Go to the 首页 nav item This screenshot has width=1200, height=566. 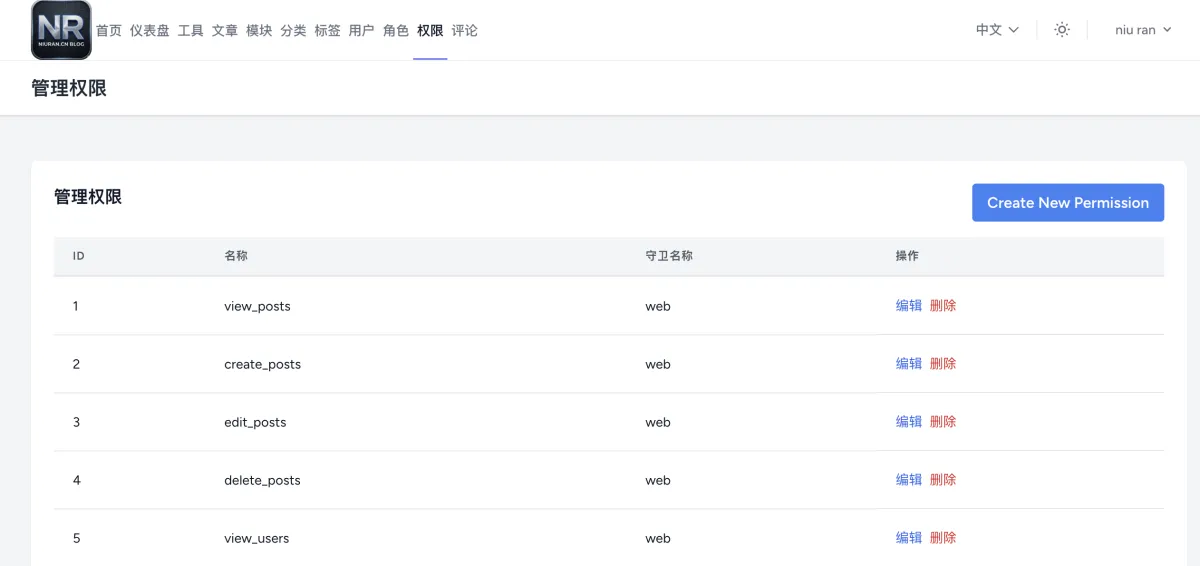[x=109, y=31]
